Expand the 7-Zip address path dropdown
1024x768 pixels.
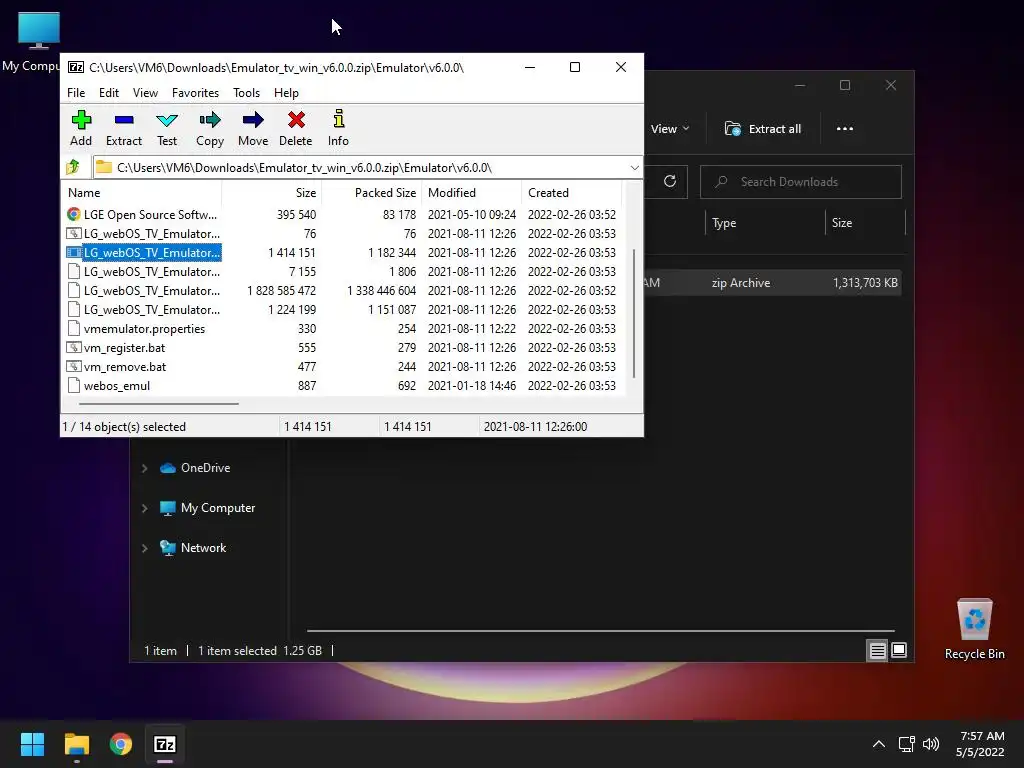(x=634, y=168)
